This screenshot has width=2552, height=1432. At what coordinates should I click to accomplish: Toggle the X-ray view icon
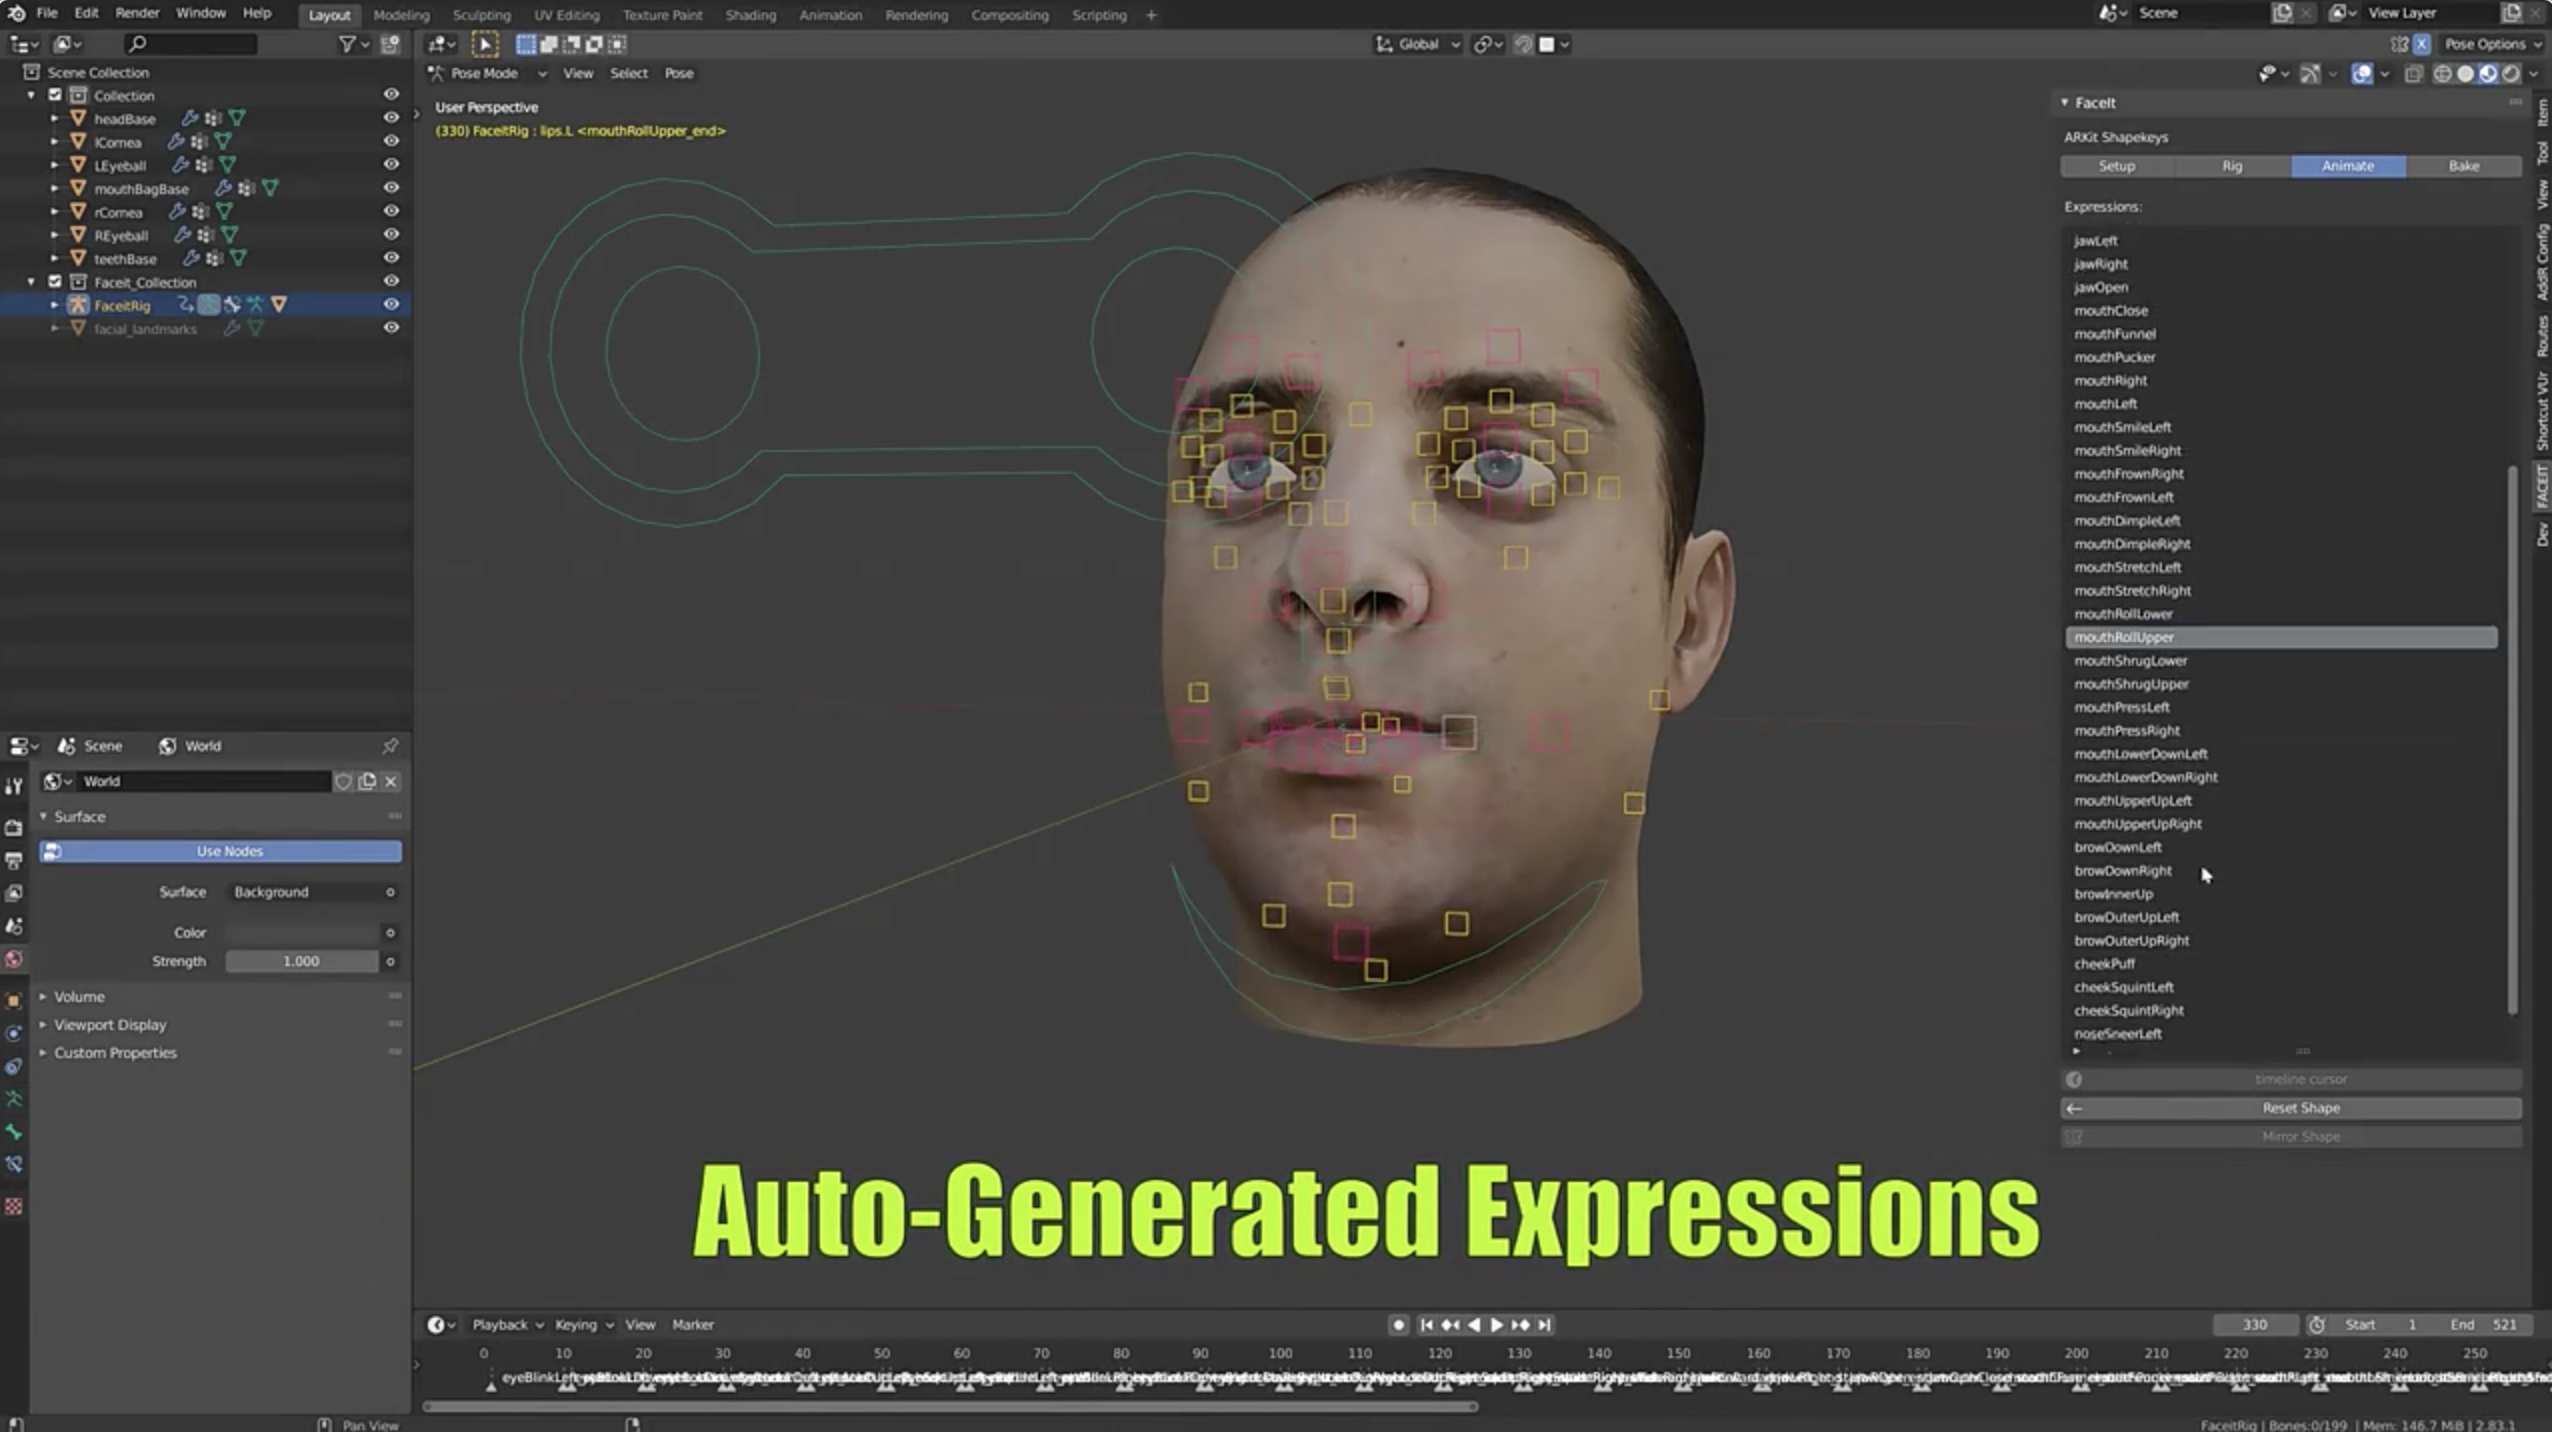click(2413, 74)
